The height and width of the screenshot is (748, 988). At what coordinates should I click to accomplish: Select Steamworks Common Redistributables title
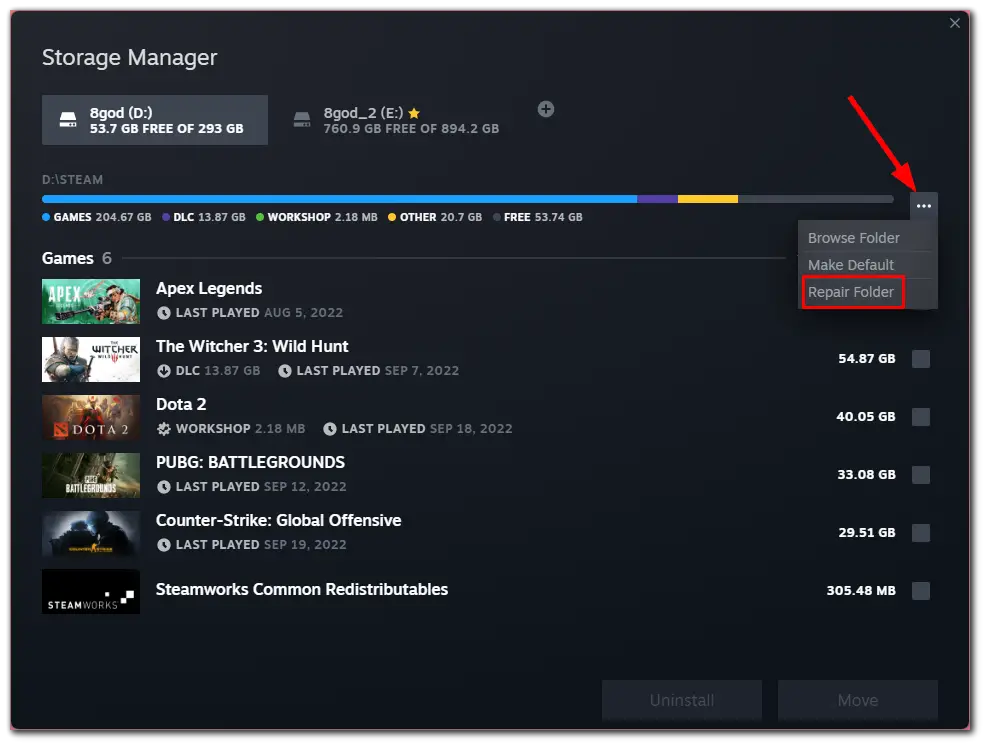coord(302,589)
